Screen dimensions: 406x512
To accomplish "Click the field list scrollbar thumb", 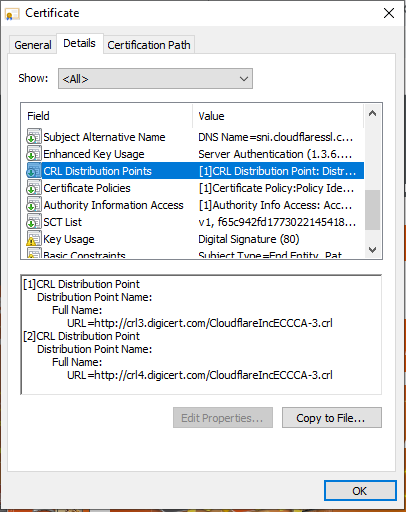I will (373, 210).
